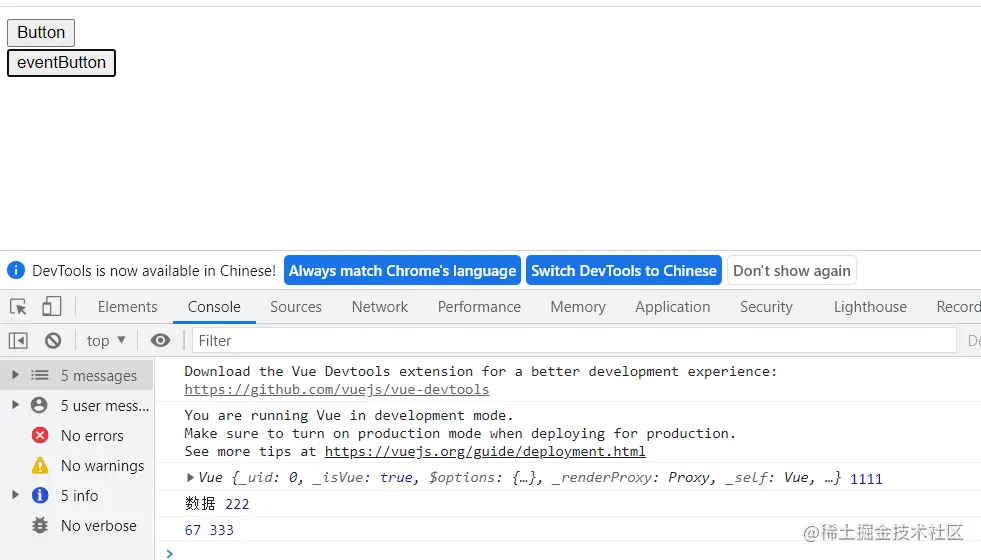Select the Security tab
This screenshot has height=560, width=981.
[766, 307]
